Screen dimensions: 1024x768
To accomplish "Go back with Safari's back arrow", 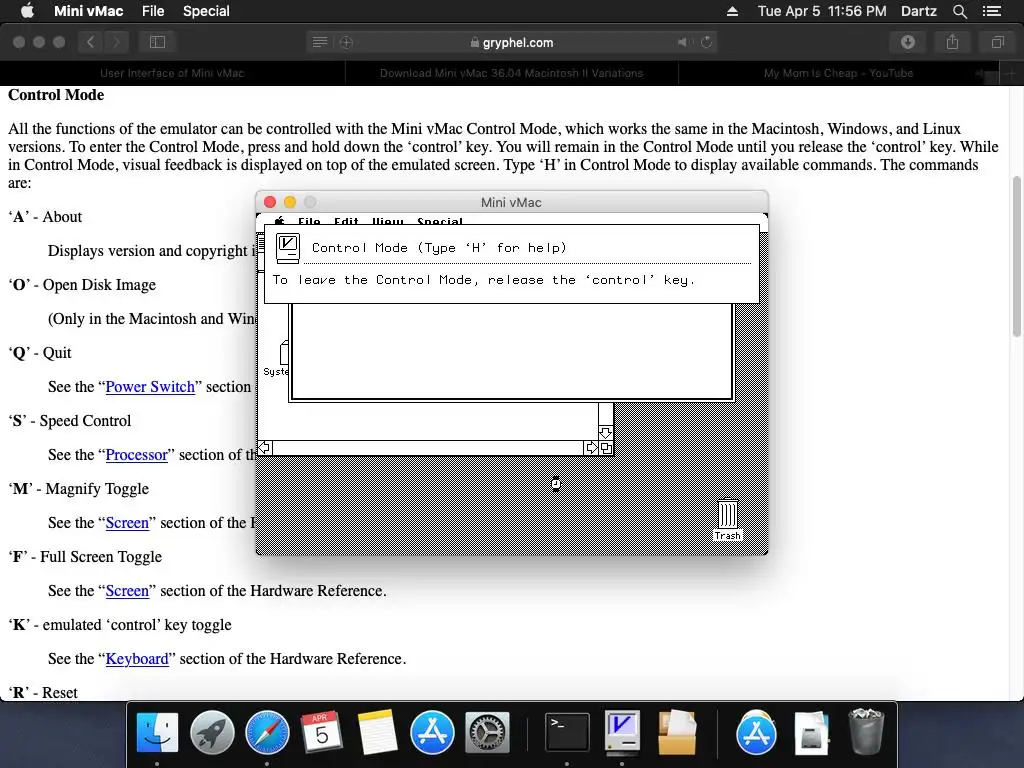I will 90,42.
